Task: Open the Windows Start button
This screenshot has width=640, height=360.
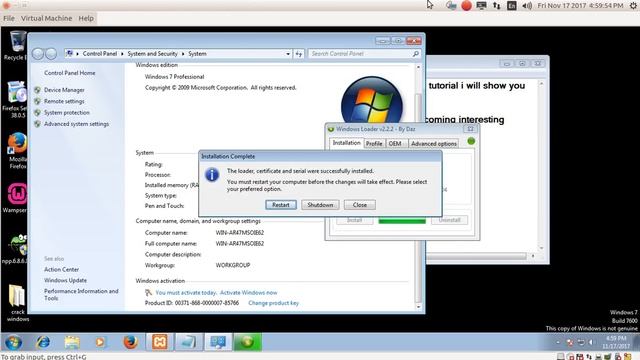Action: click(13, 342)
